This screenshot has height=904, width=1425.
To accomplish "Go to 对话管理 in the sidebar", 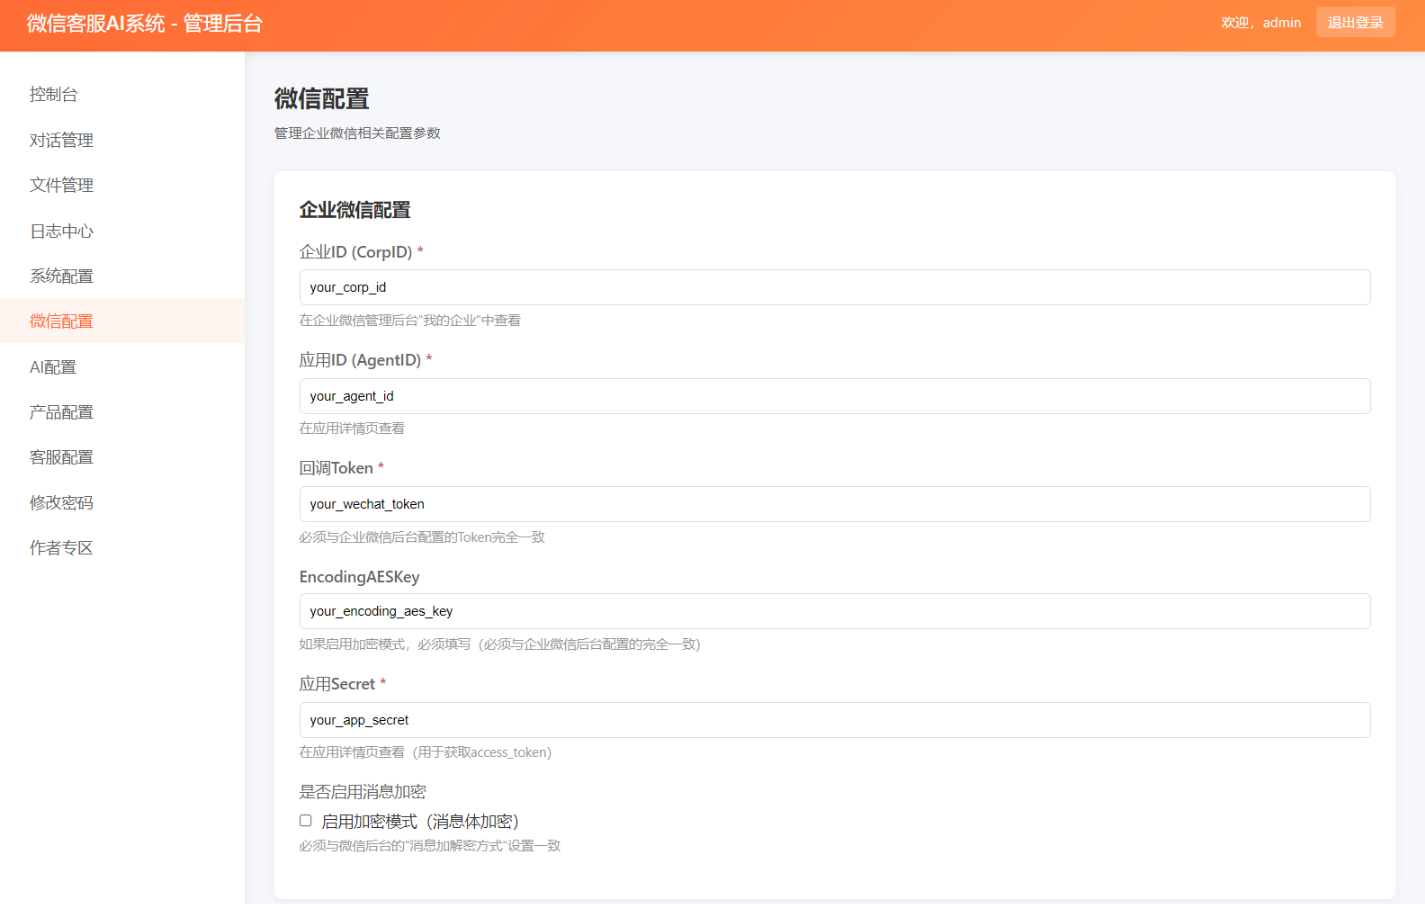I will (x=61, y=140).
